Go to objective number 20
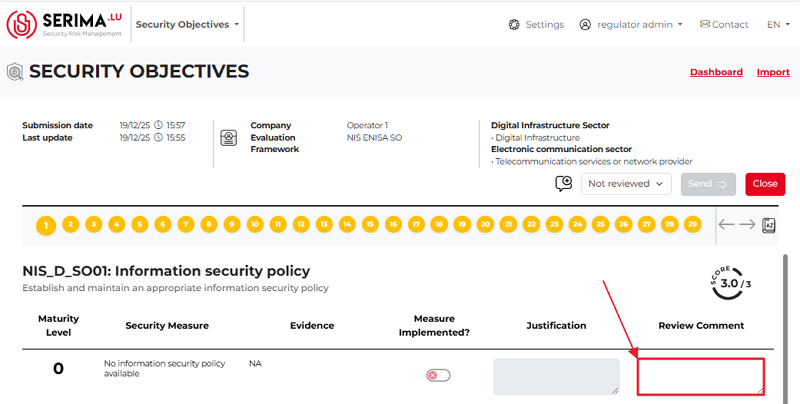The height and width of the screenshot is (404, 800). [485, 224]
